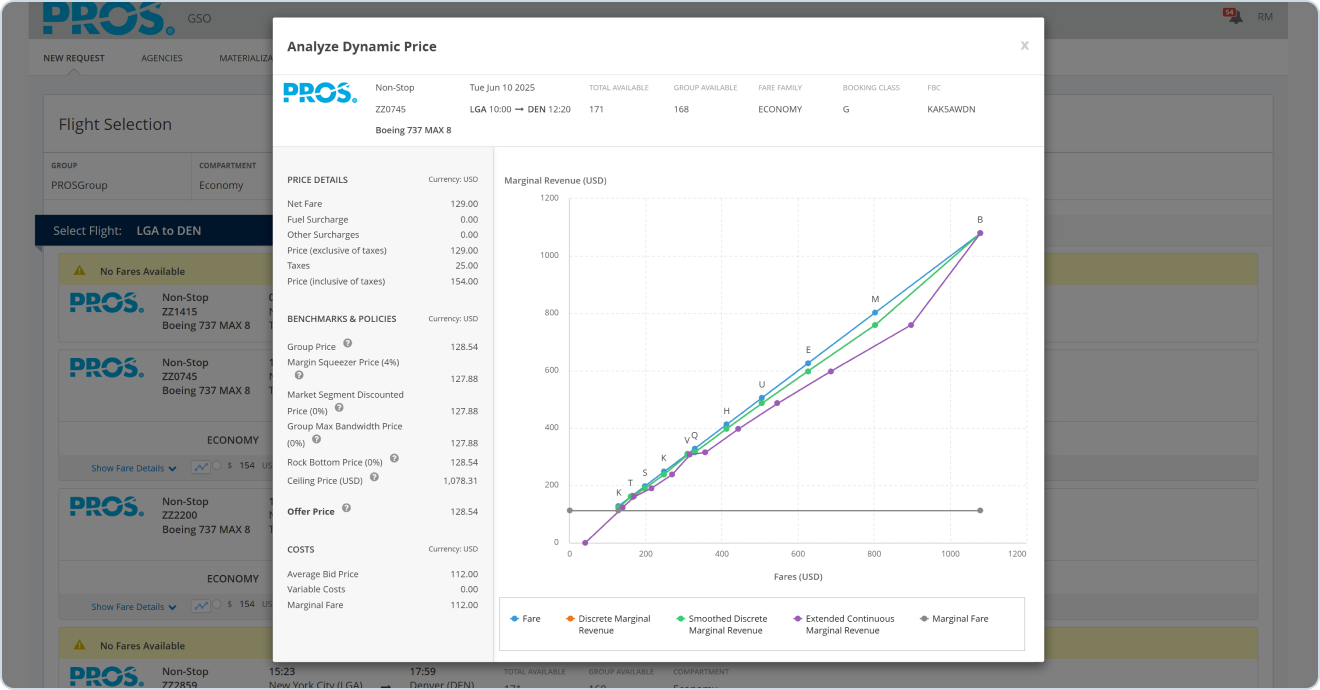Open the New Request tab
The width and height of the screenshot is (1320, 690).
(x=74, y=58)
